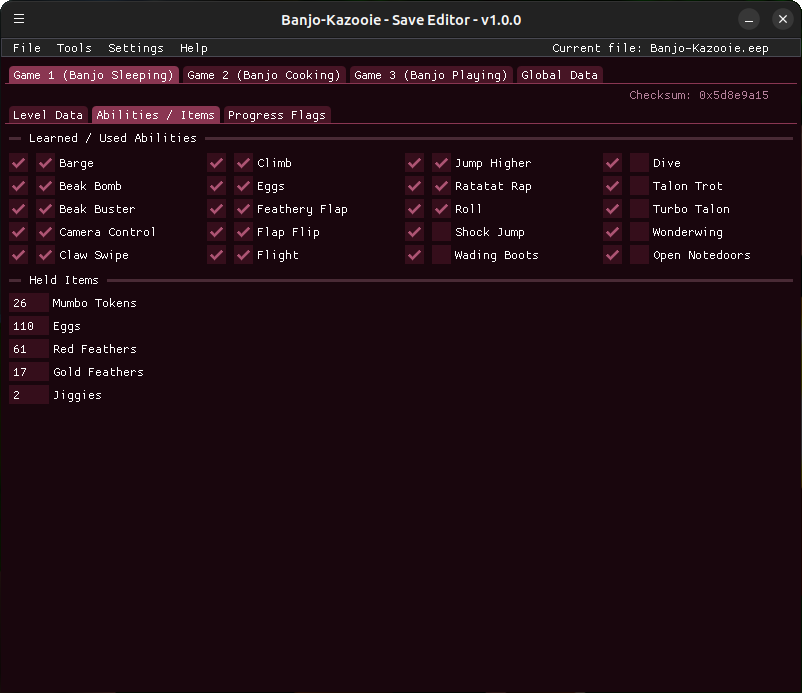Open the Settings menu

click(136, 48)
